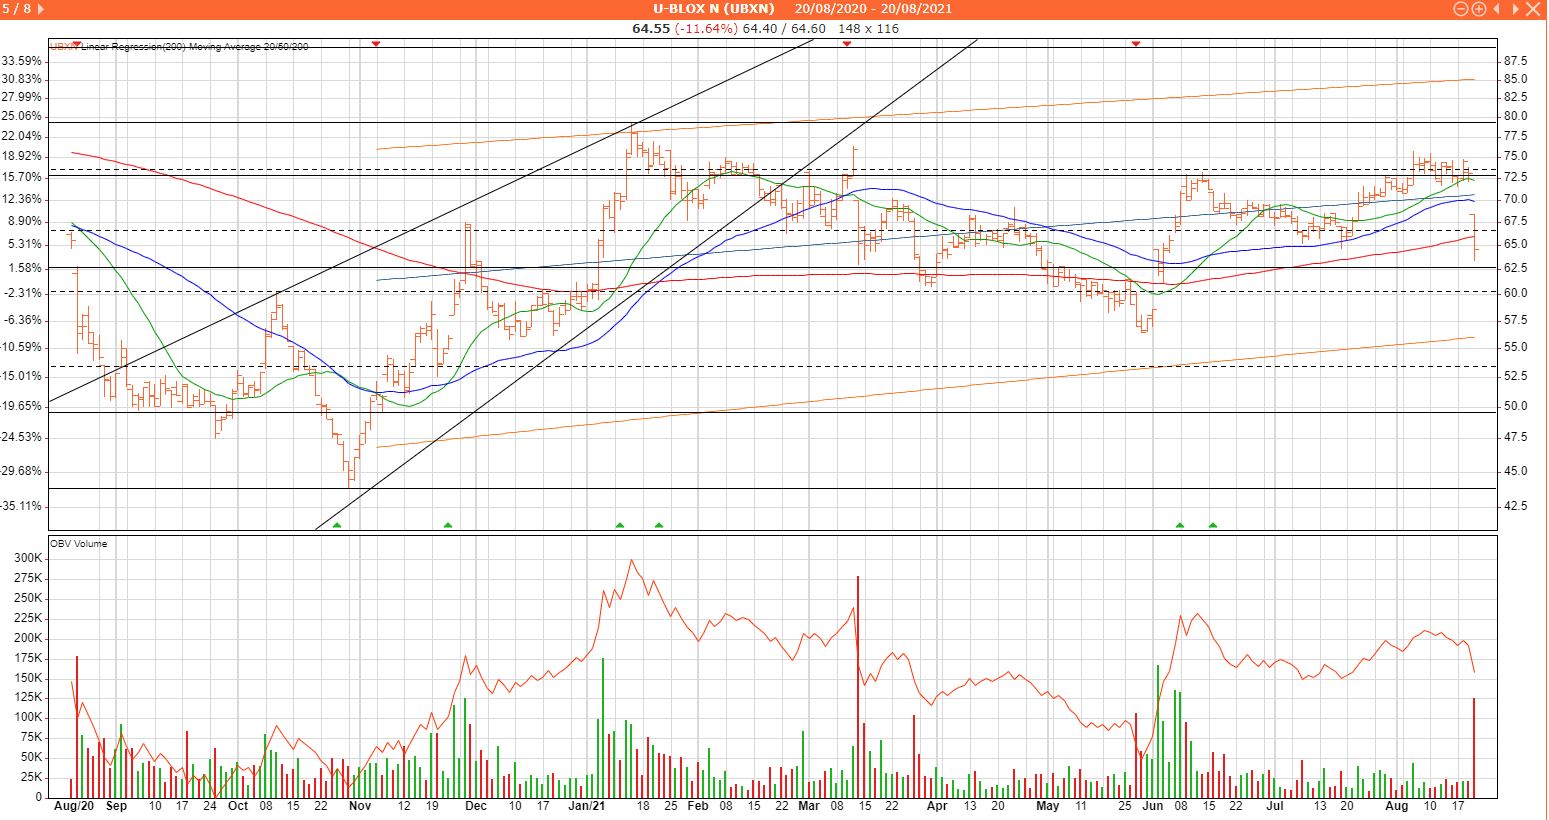Click the -35.11% percent axis label
Viewport: 1549px width, 820px height.
tap(22, 506)
